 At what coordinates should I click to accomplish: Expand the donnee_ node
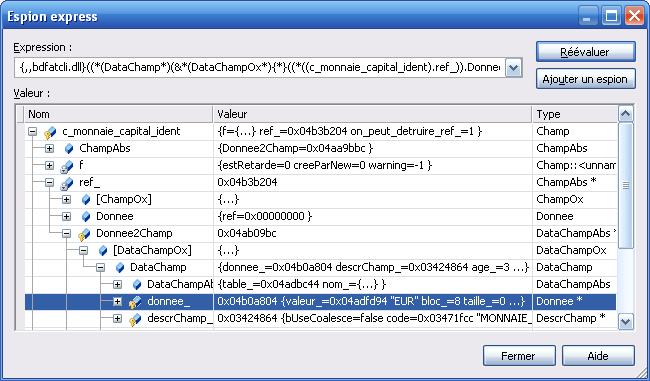coord(117,301)
